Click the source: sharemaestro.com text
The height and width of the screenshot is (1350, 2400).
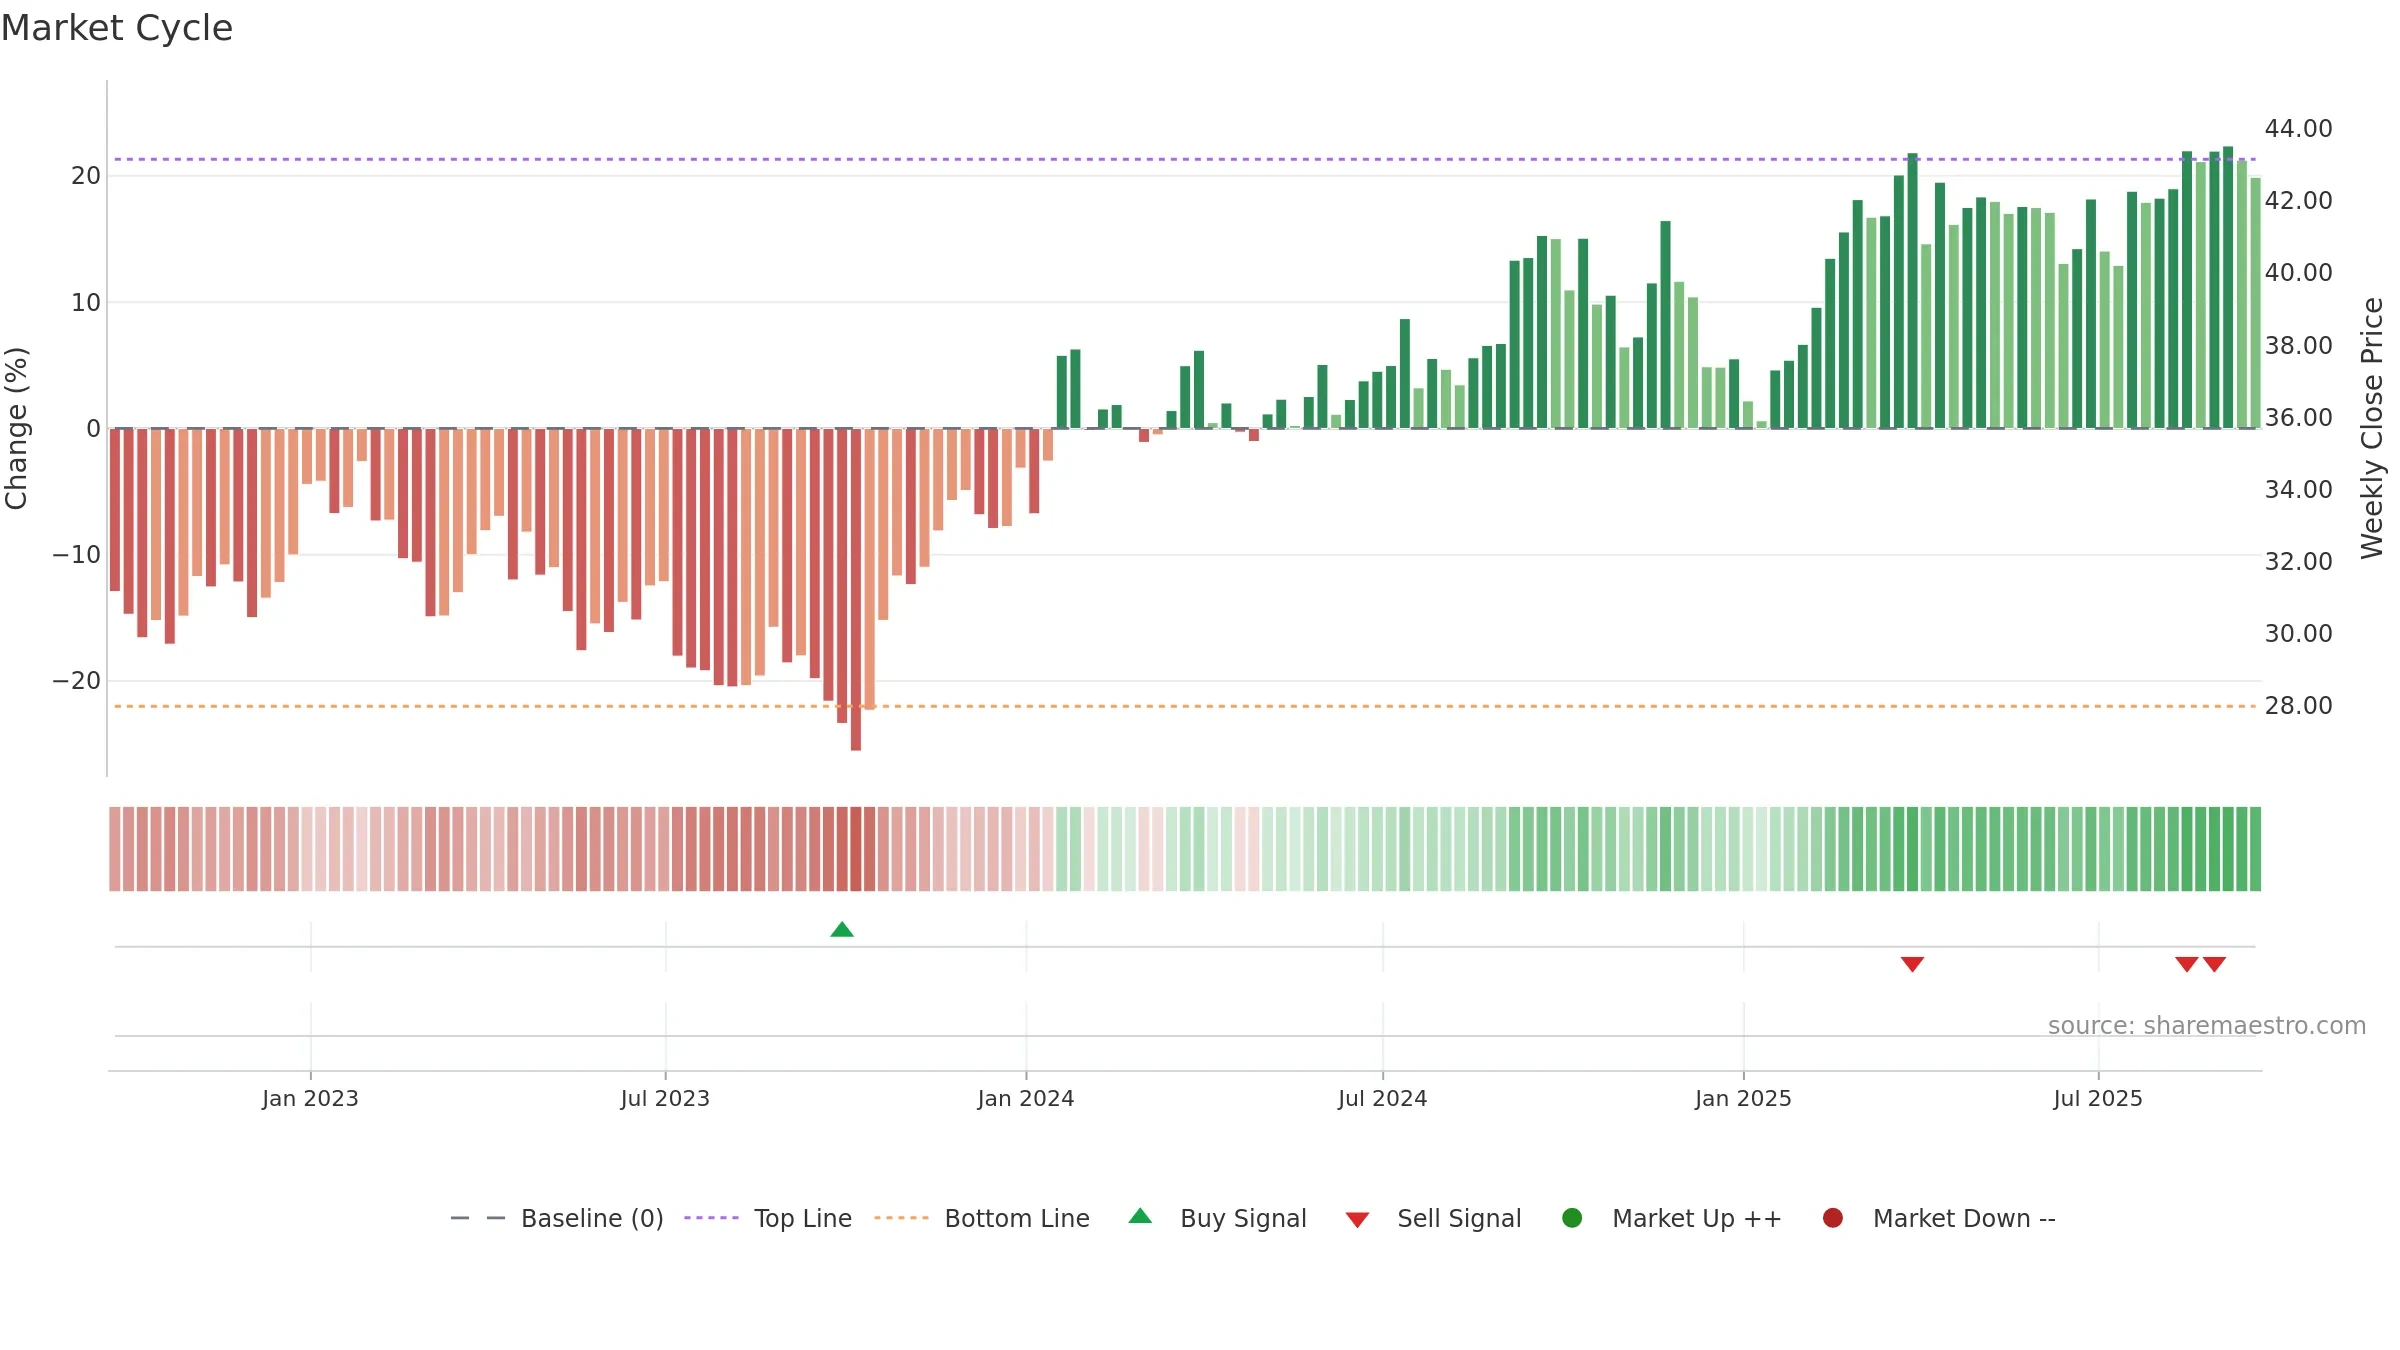[2207, 1025]
